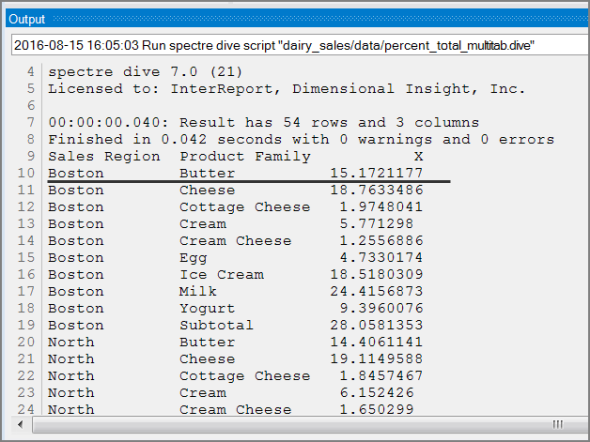Click 'Egg' in the Boston row

point(193,258)
